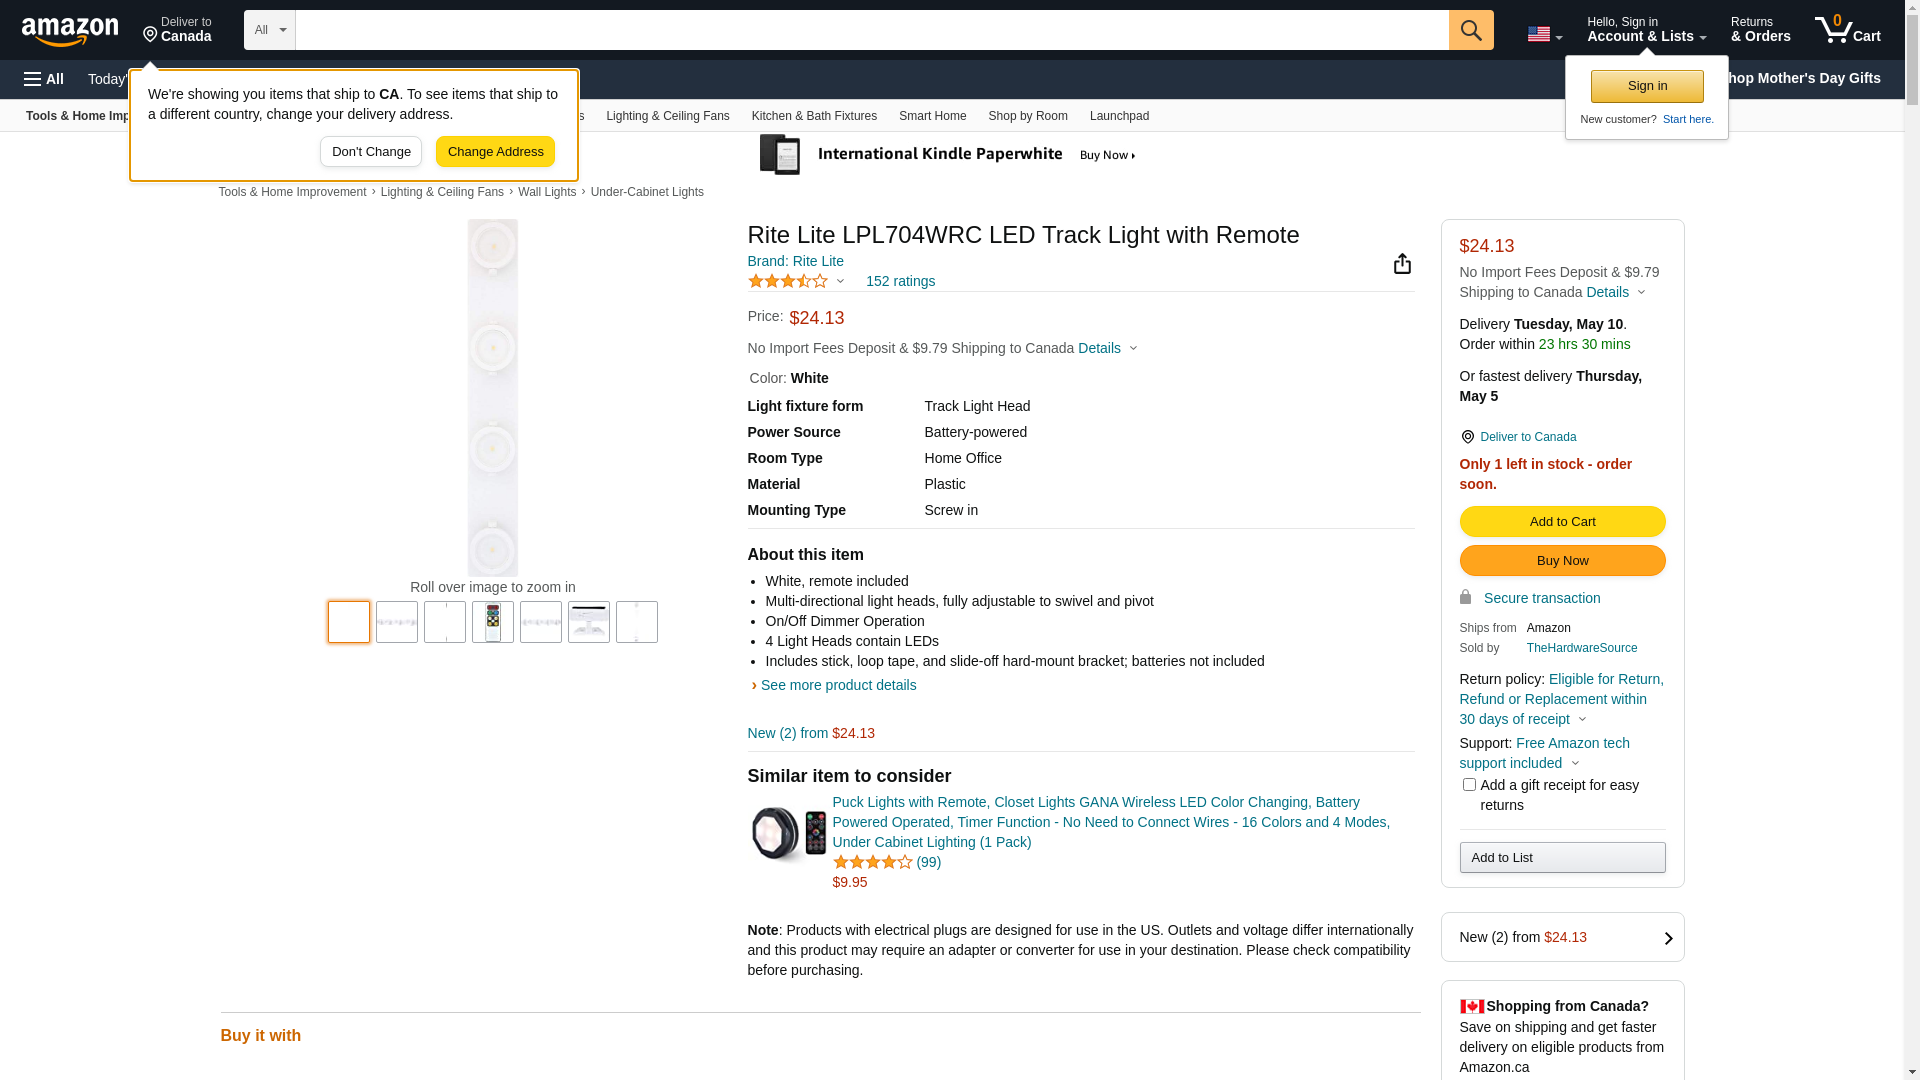Viewport: 1920px width, 1080px height.
Task: Click the search magnifier button
Action: point(1470,30)
